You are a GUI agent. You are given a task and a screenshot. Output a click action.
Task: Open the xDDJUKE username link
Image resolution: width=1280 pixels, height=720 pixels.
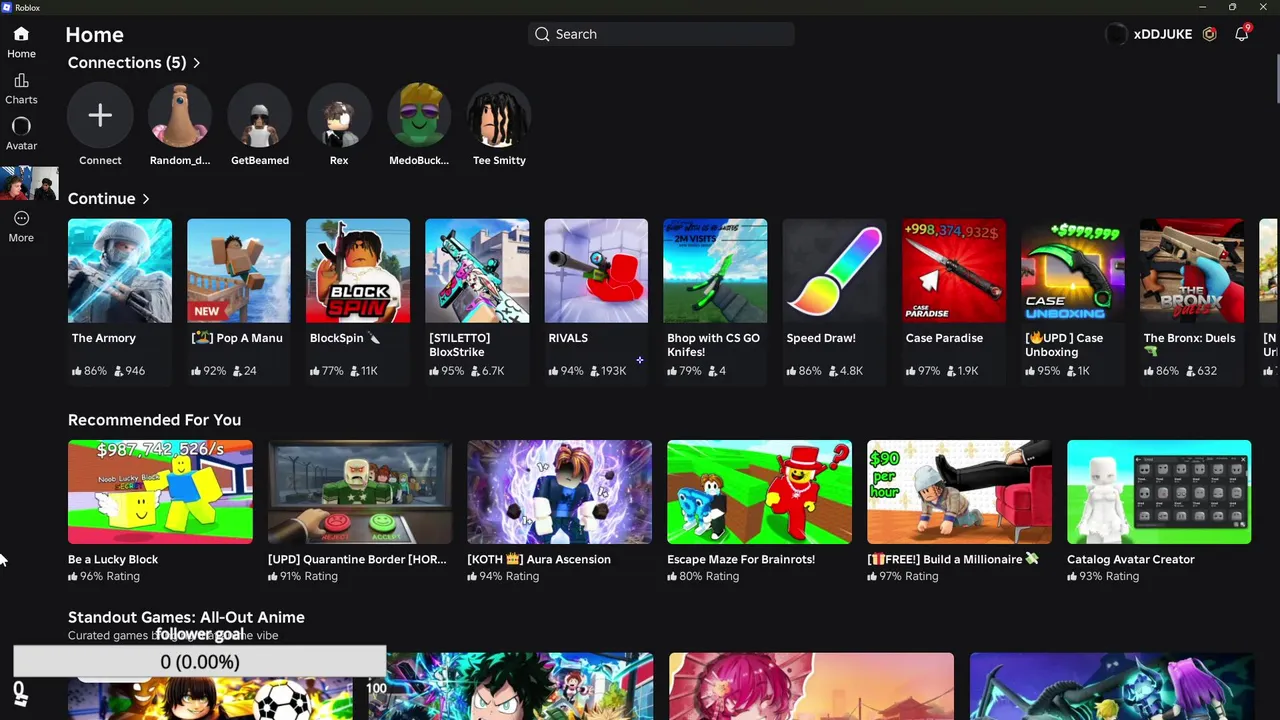point(1163,34)
